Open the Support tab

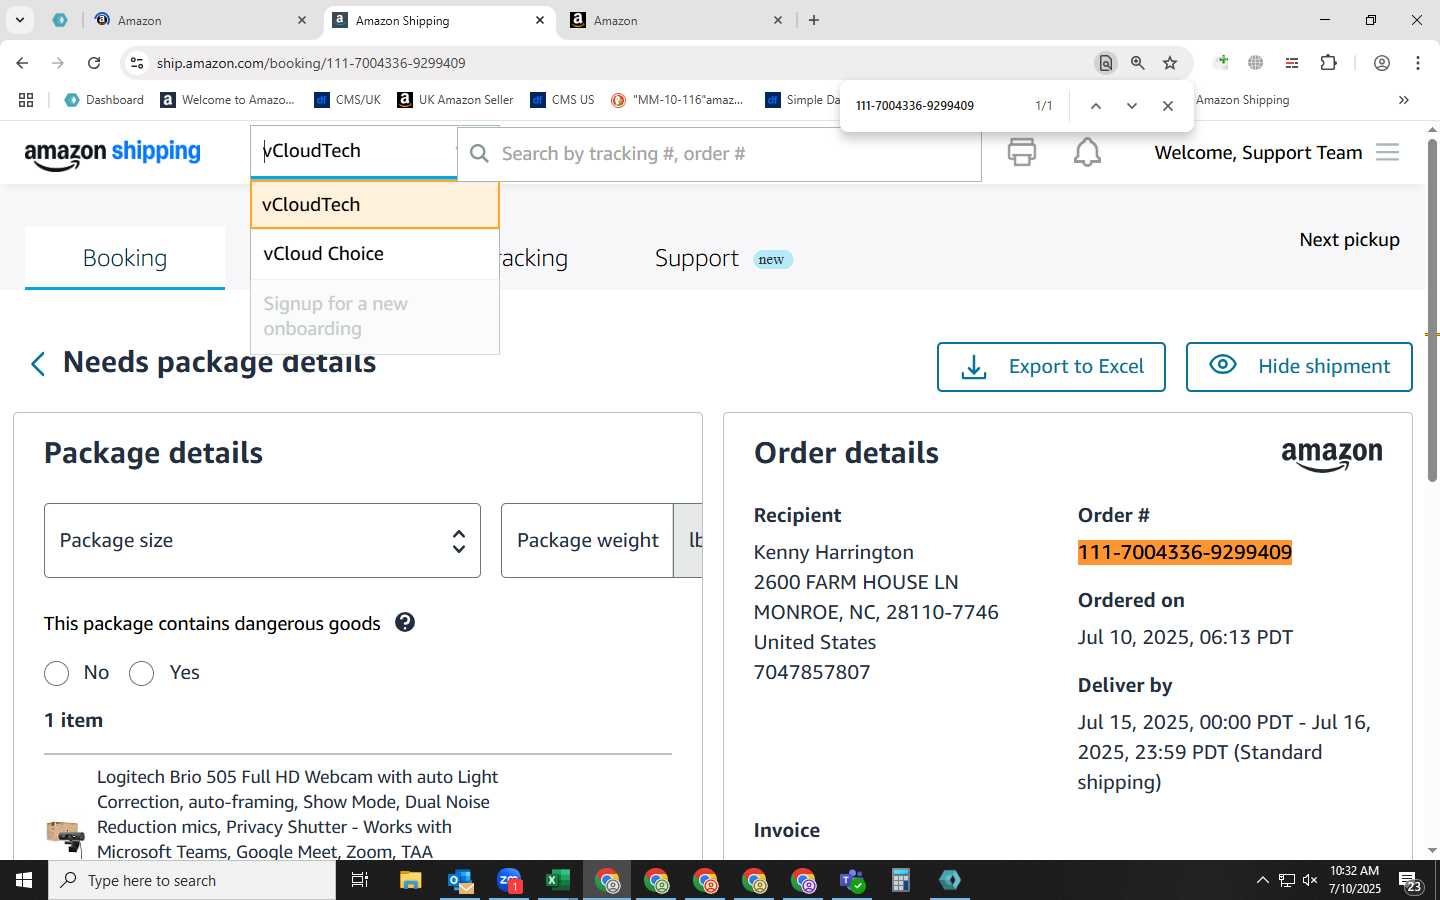point(697,258)
